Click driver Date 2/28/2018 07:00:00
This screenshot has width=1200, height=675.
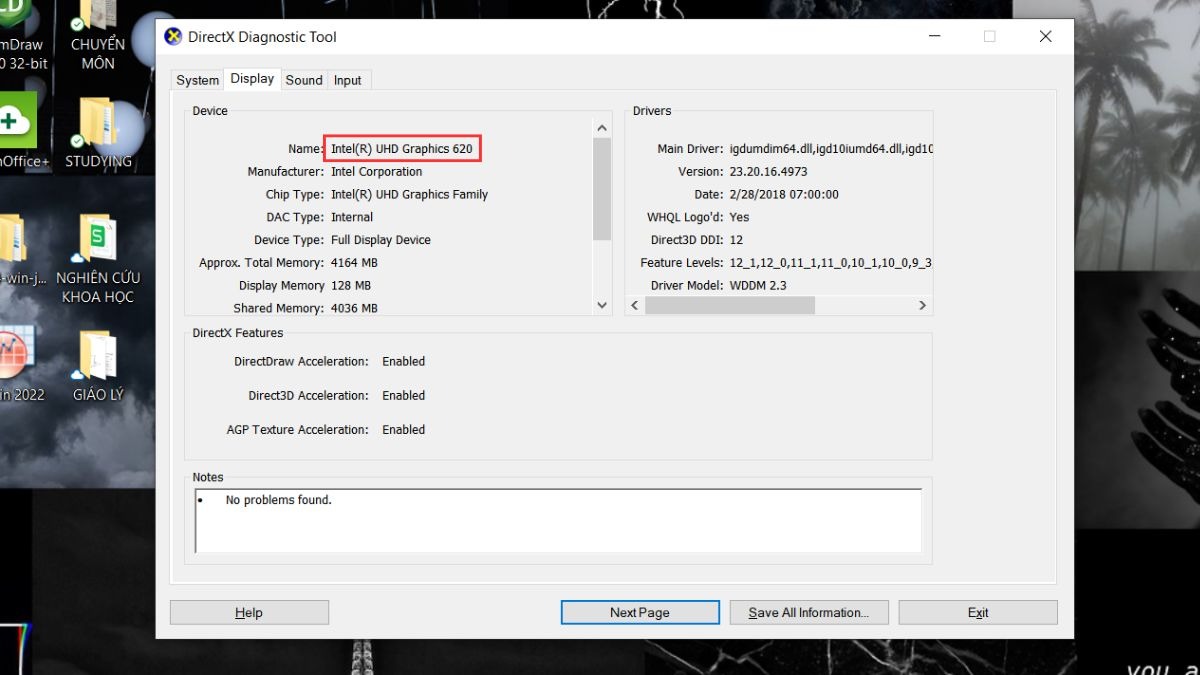click(784, 194)
